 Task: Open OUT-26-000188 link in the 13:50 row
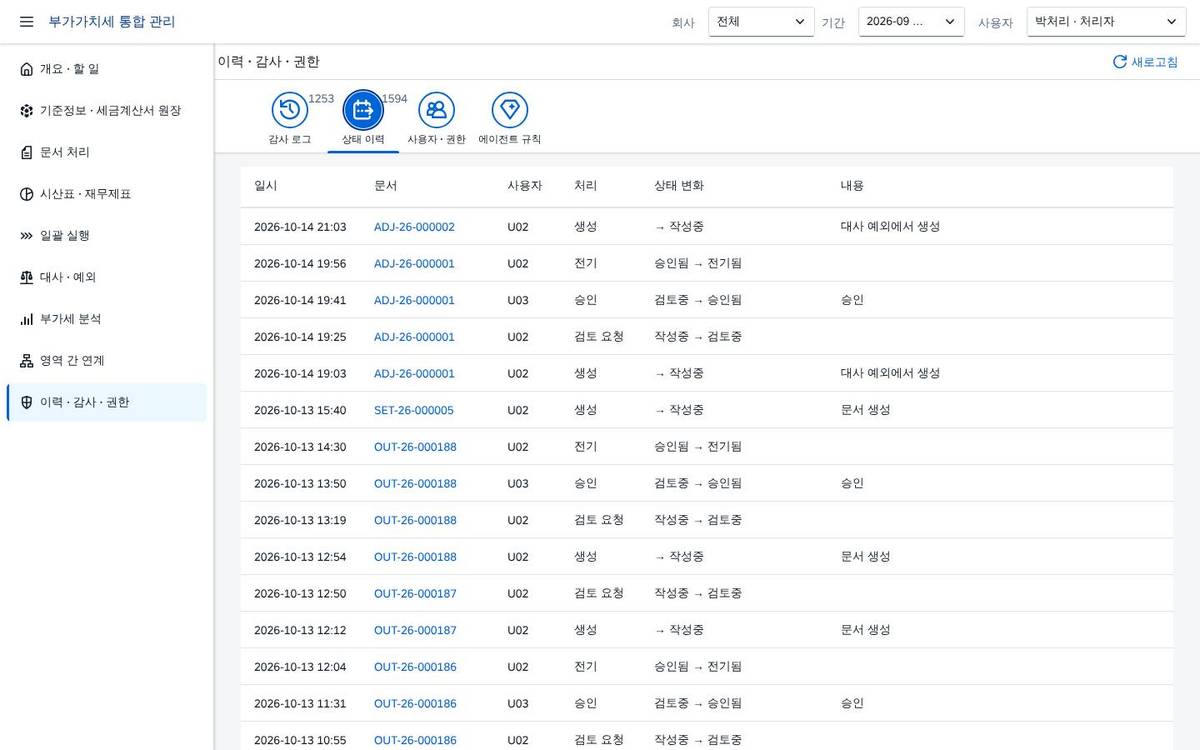point(415,484)
